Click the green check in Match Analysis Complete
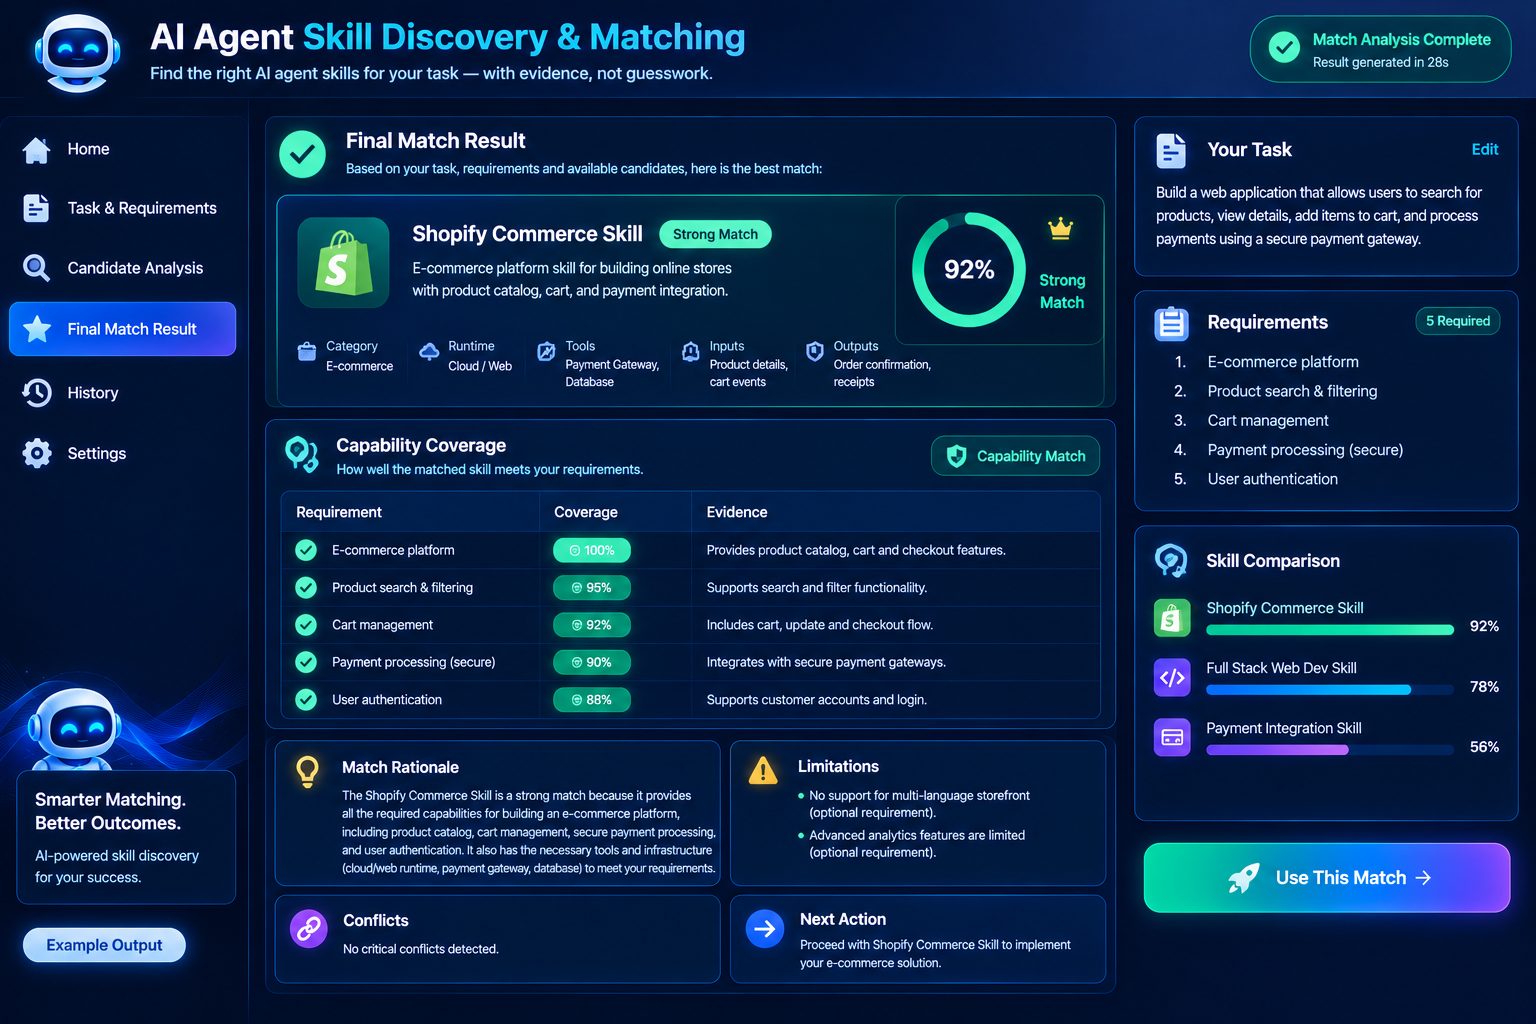 click(1284, 47)
